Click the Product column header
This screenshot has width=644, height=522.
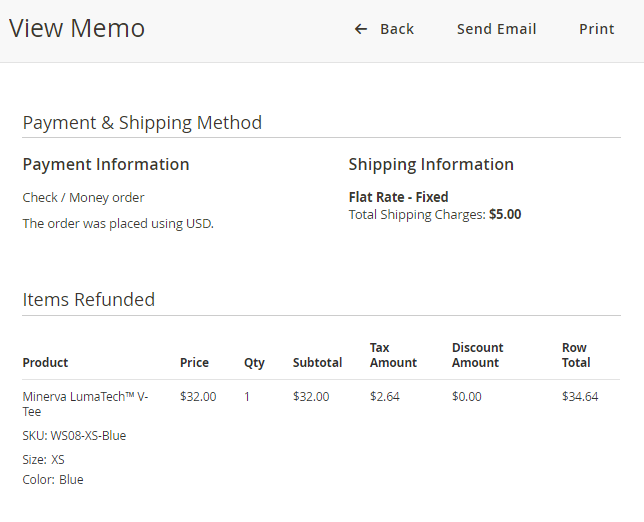[45, 362]
